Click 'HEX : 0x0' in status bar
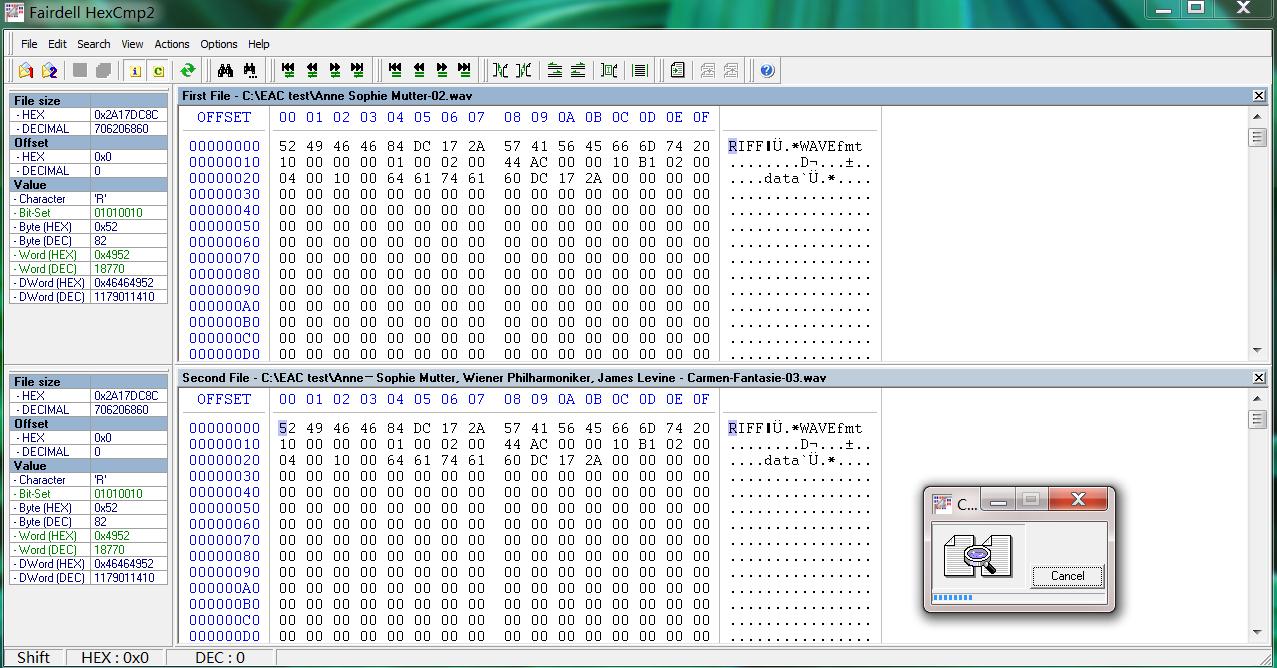The height and width of the screenshot is (668, 1277). coord(115,658)
